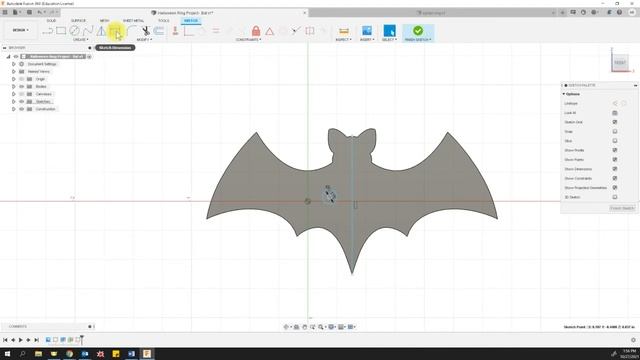Play the design timeline

pyautogui.click(x=20, y=340)
